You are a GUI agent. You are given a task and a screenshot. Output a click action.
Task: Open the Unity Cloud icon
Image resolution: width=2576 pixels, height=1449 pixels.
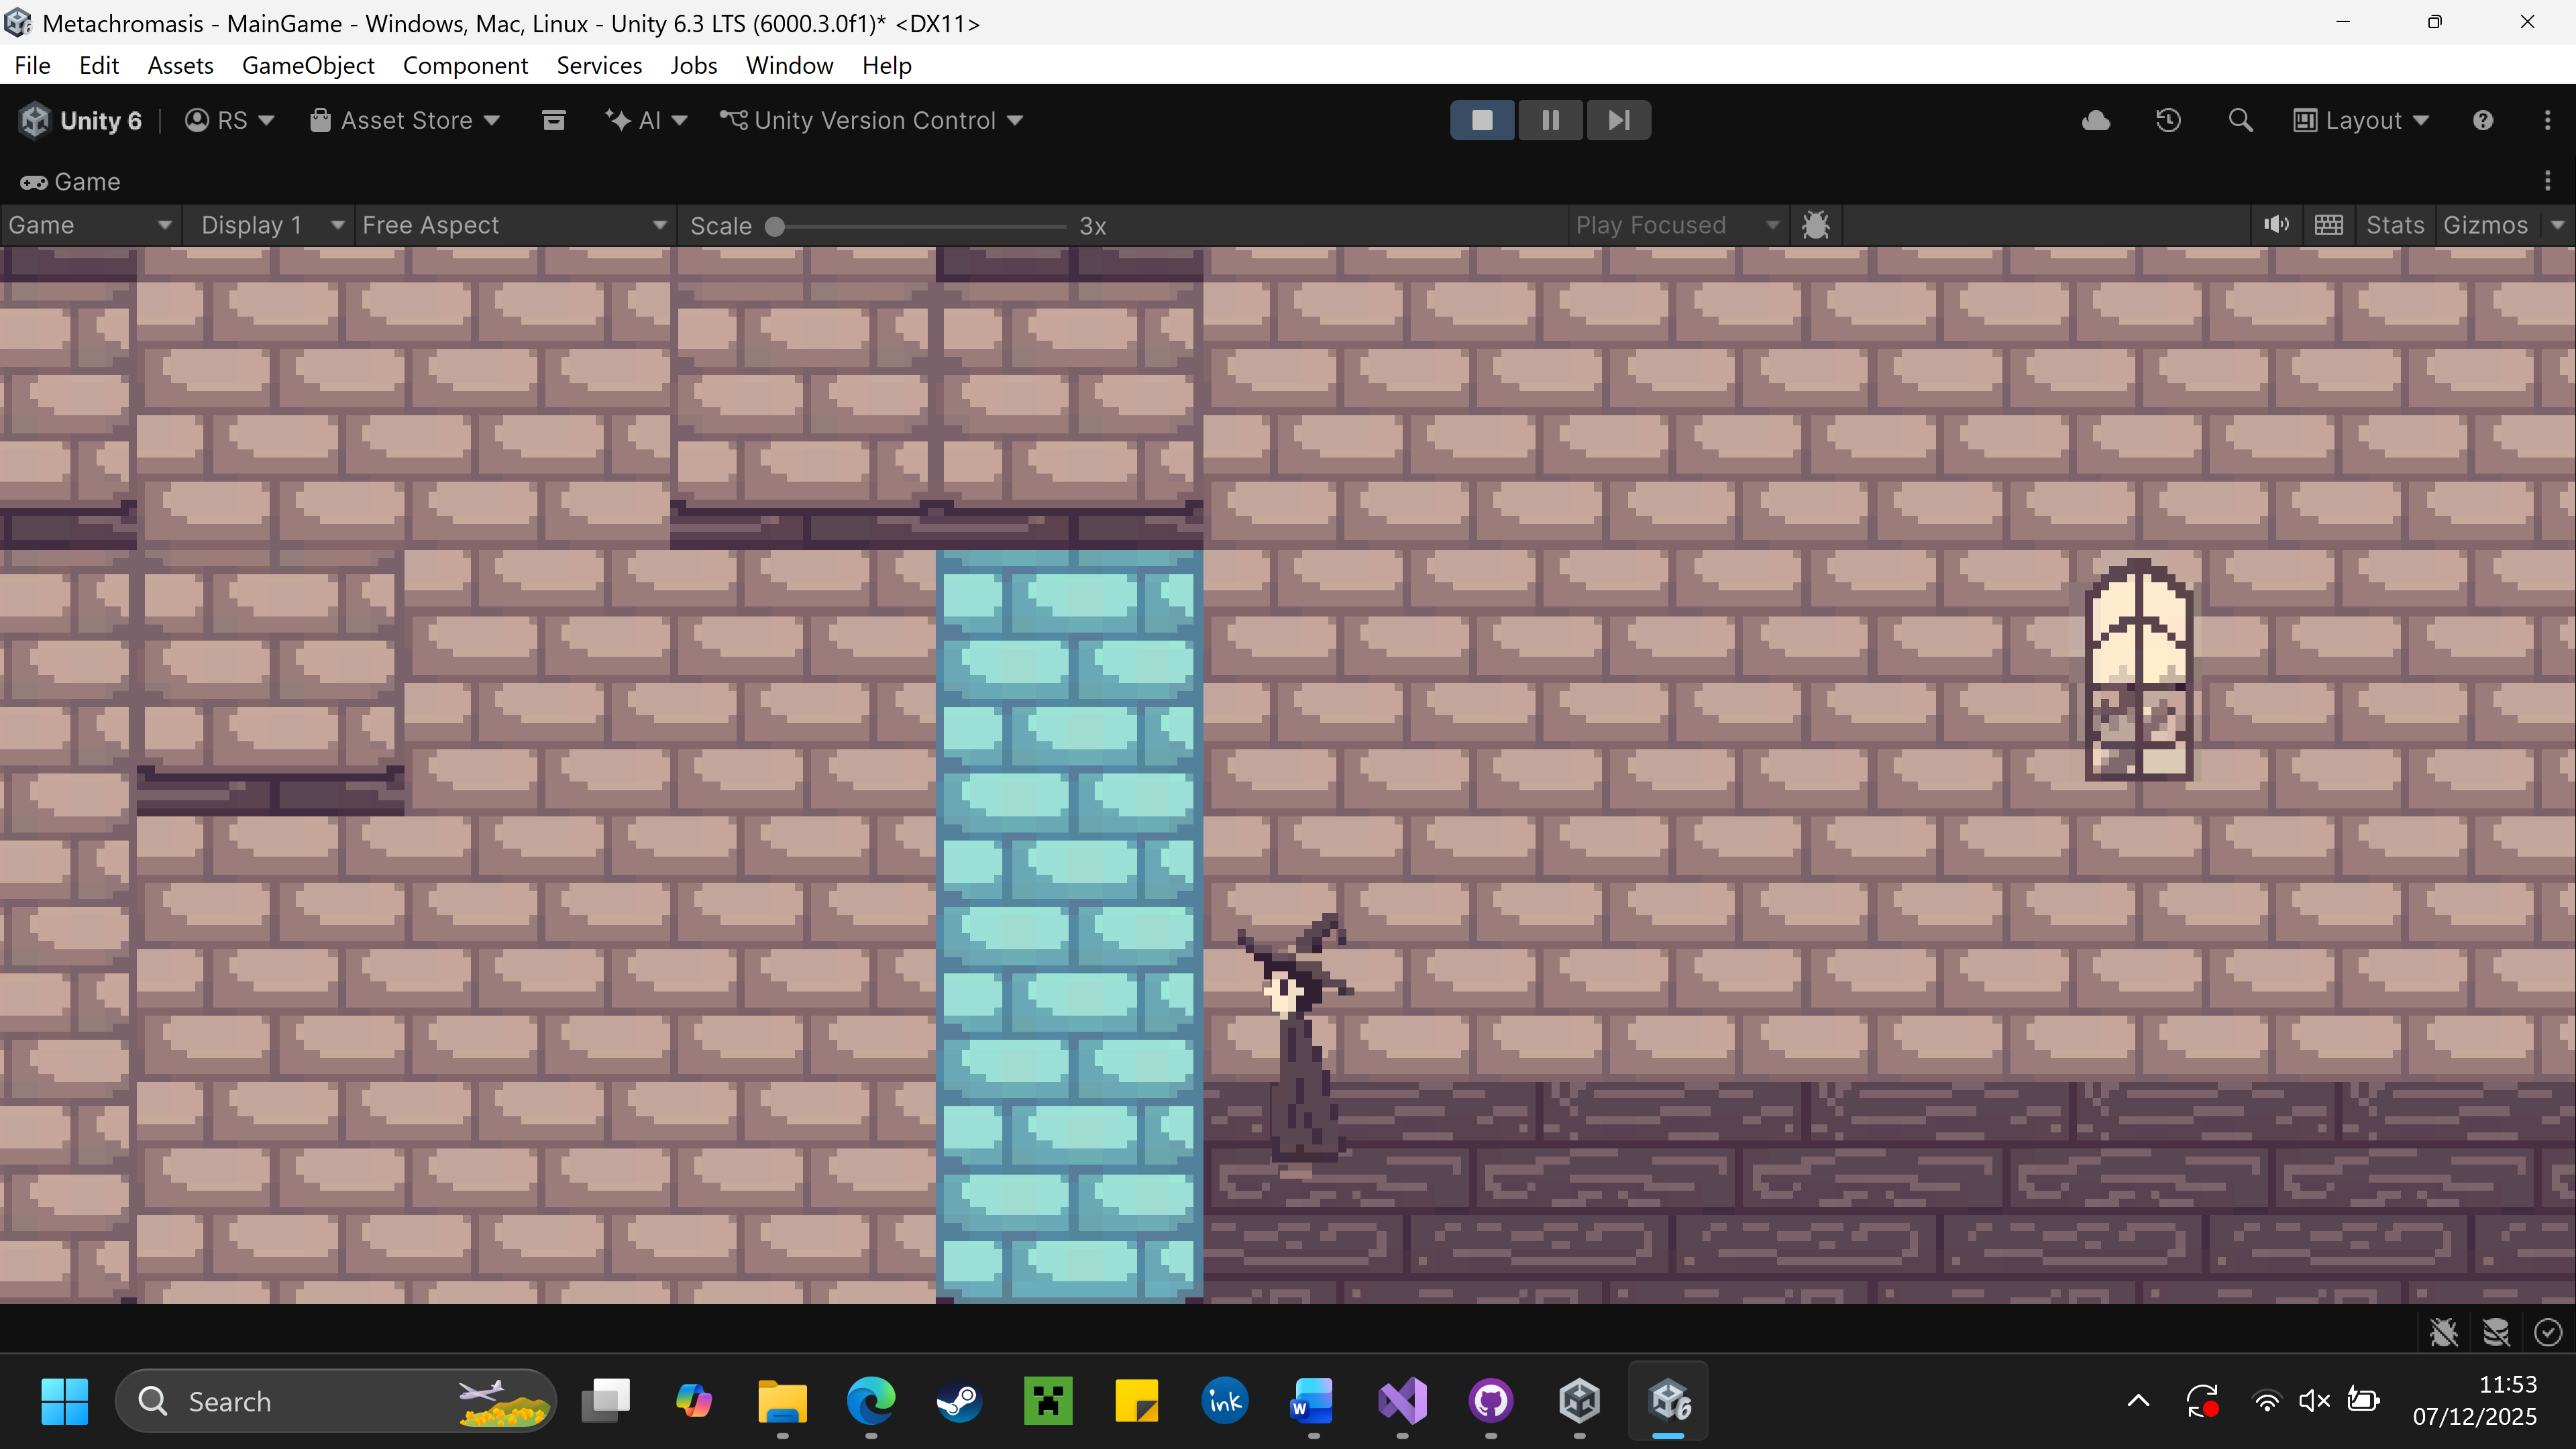coord(2096,121)
